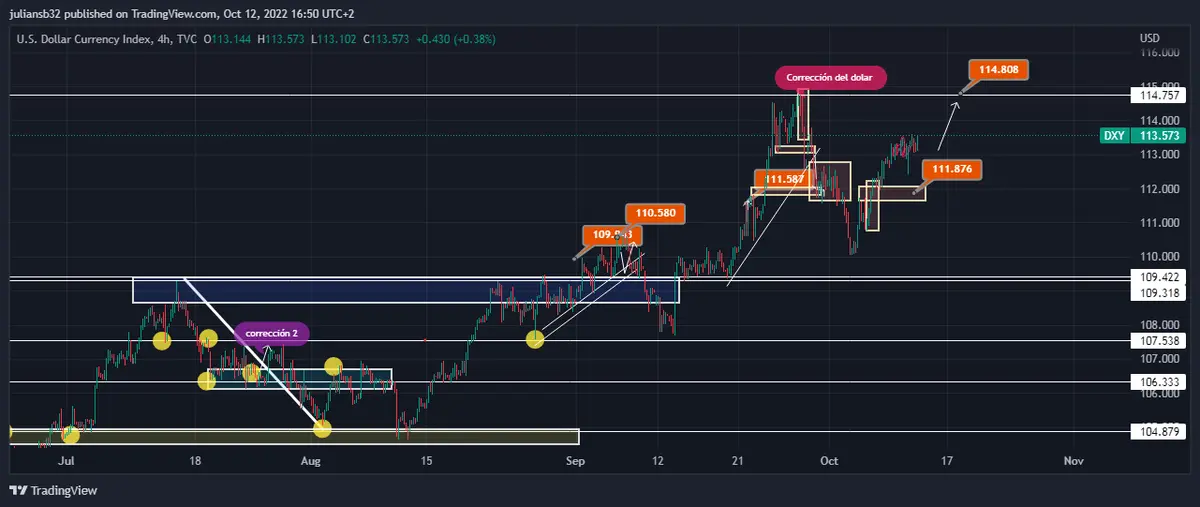This screenshot has height=507, width=1200.
Task: Open the USD currency label
Action: click(1149, 38)
